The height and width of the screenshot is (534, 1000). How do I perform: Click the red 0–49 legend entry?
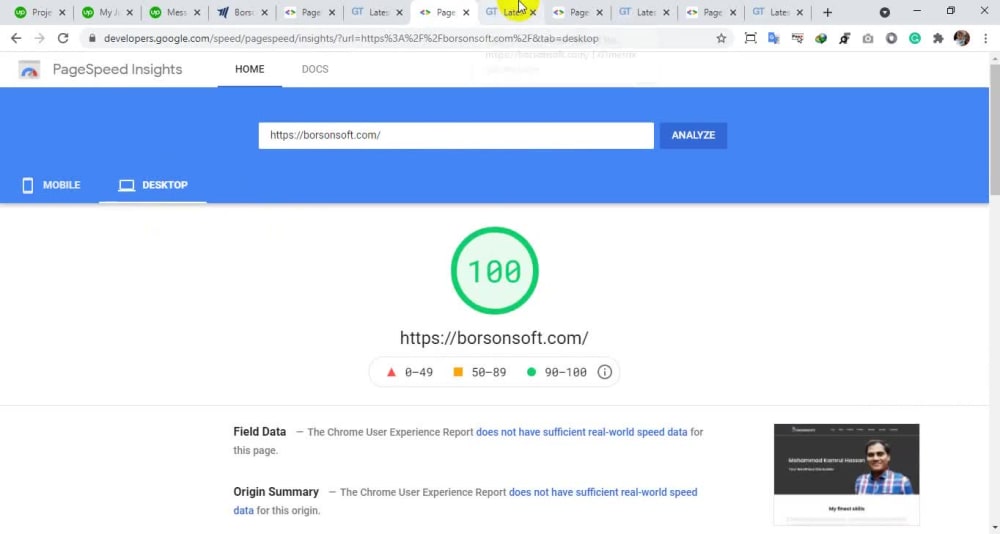pyautogui.click(x=409, y=372)
